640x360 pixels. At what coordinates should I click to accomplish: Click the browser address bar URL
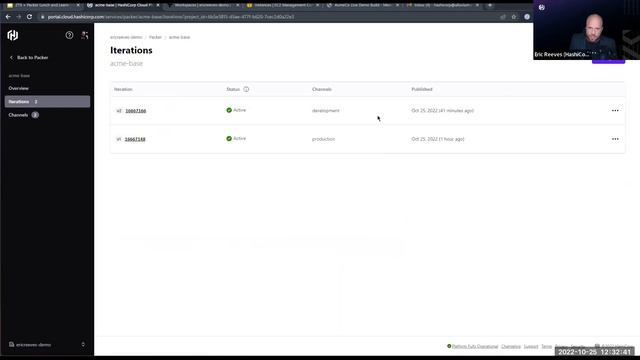[171, 17]
